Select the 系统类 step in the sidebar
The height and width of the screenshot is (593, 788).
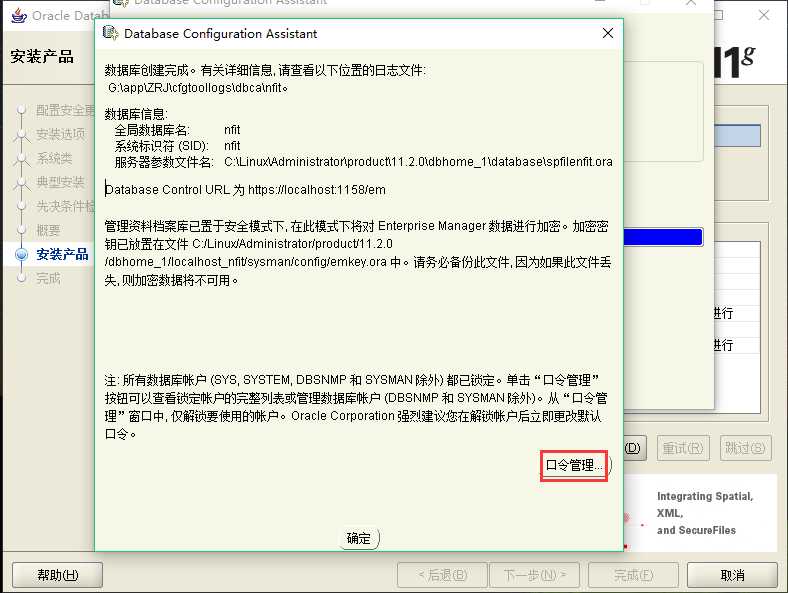pos(54,158)
